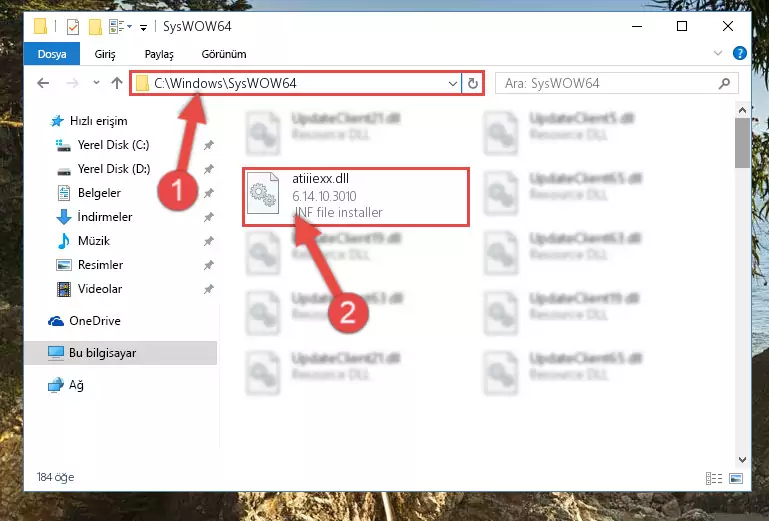Click pin icon beside Belgeler
The height and width of the screenshot is (521, 769).
tap(208, 193)
